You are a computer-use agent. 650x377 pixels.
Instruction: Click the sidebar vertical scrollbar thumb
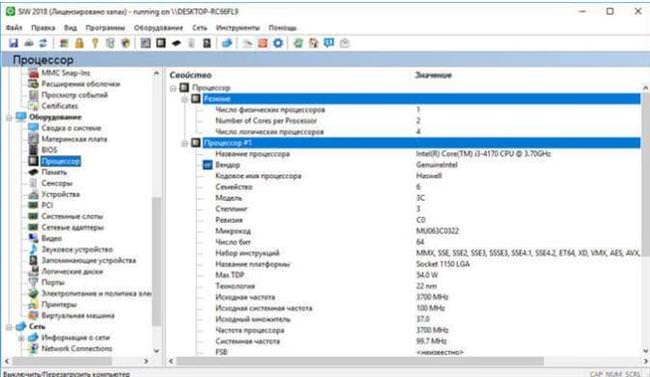[156, 261]
